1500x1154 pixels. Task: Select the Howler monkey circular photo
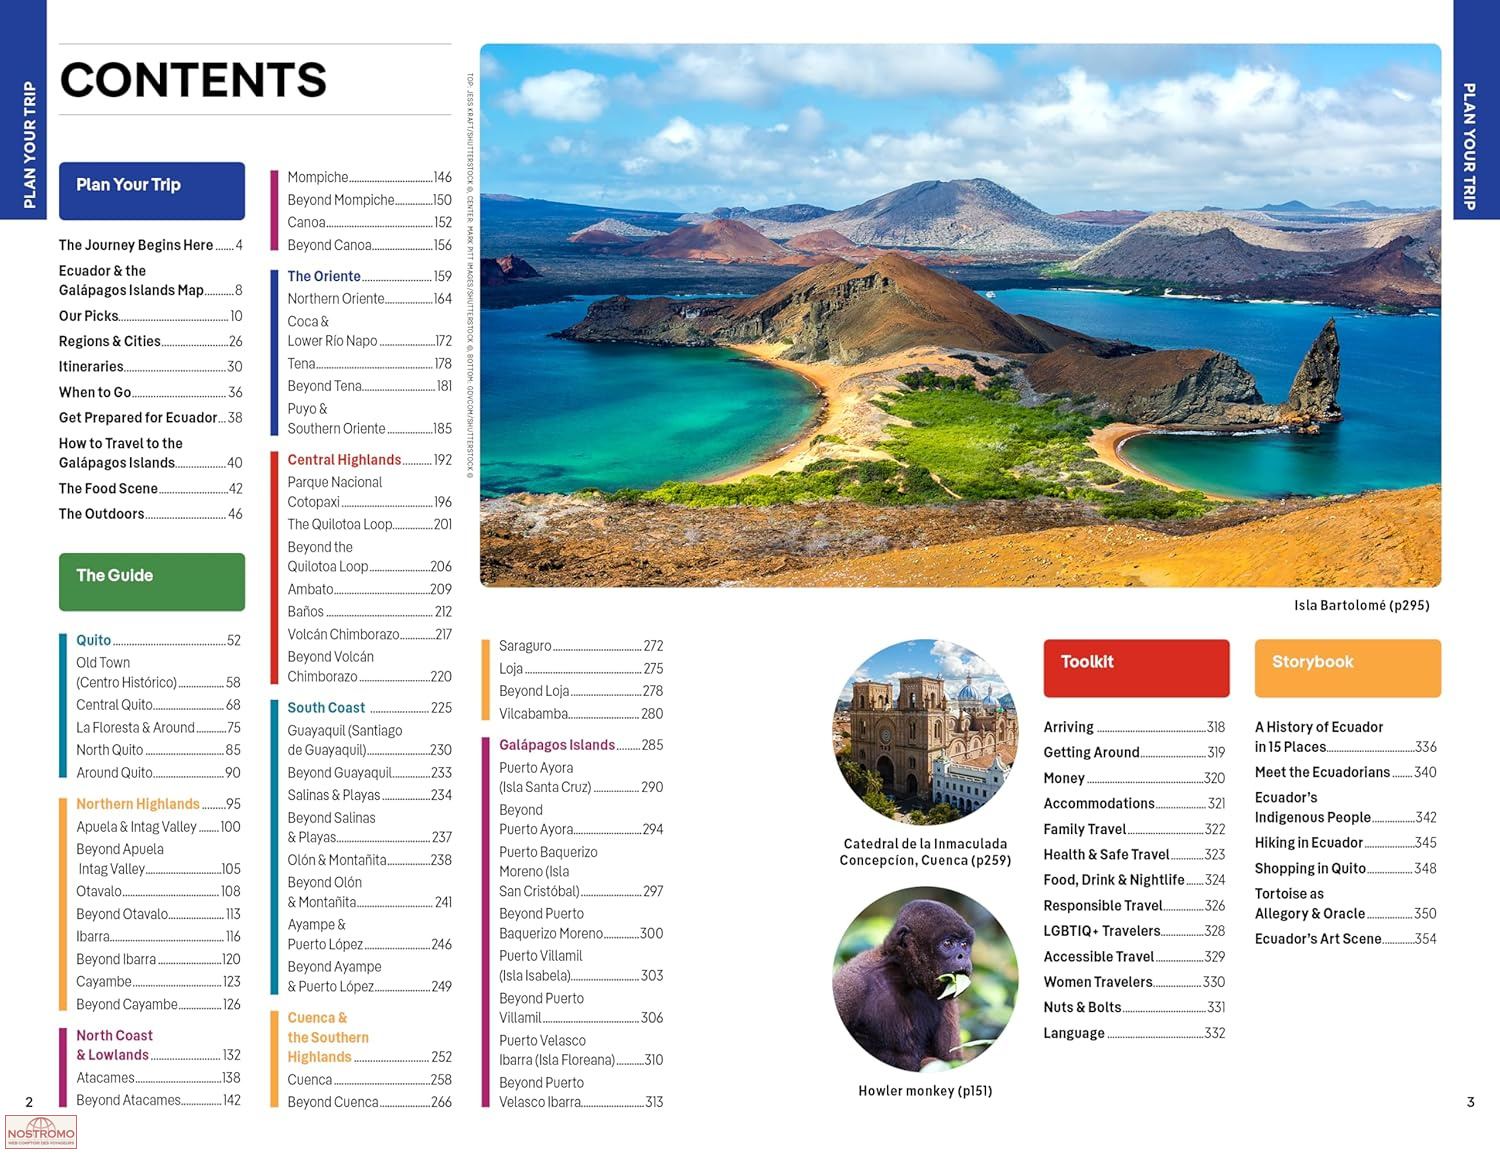pyautogui.click(x=925, y=980)
